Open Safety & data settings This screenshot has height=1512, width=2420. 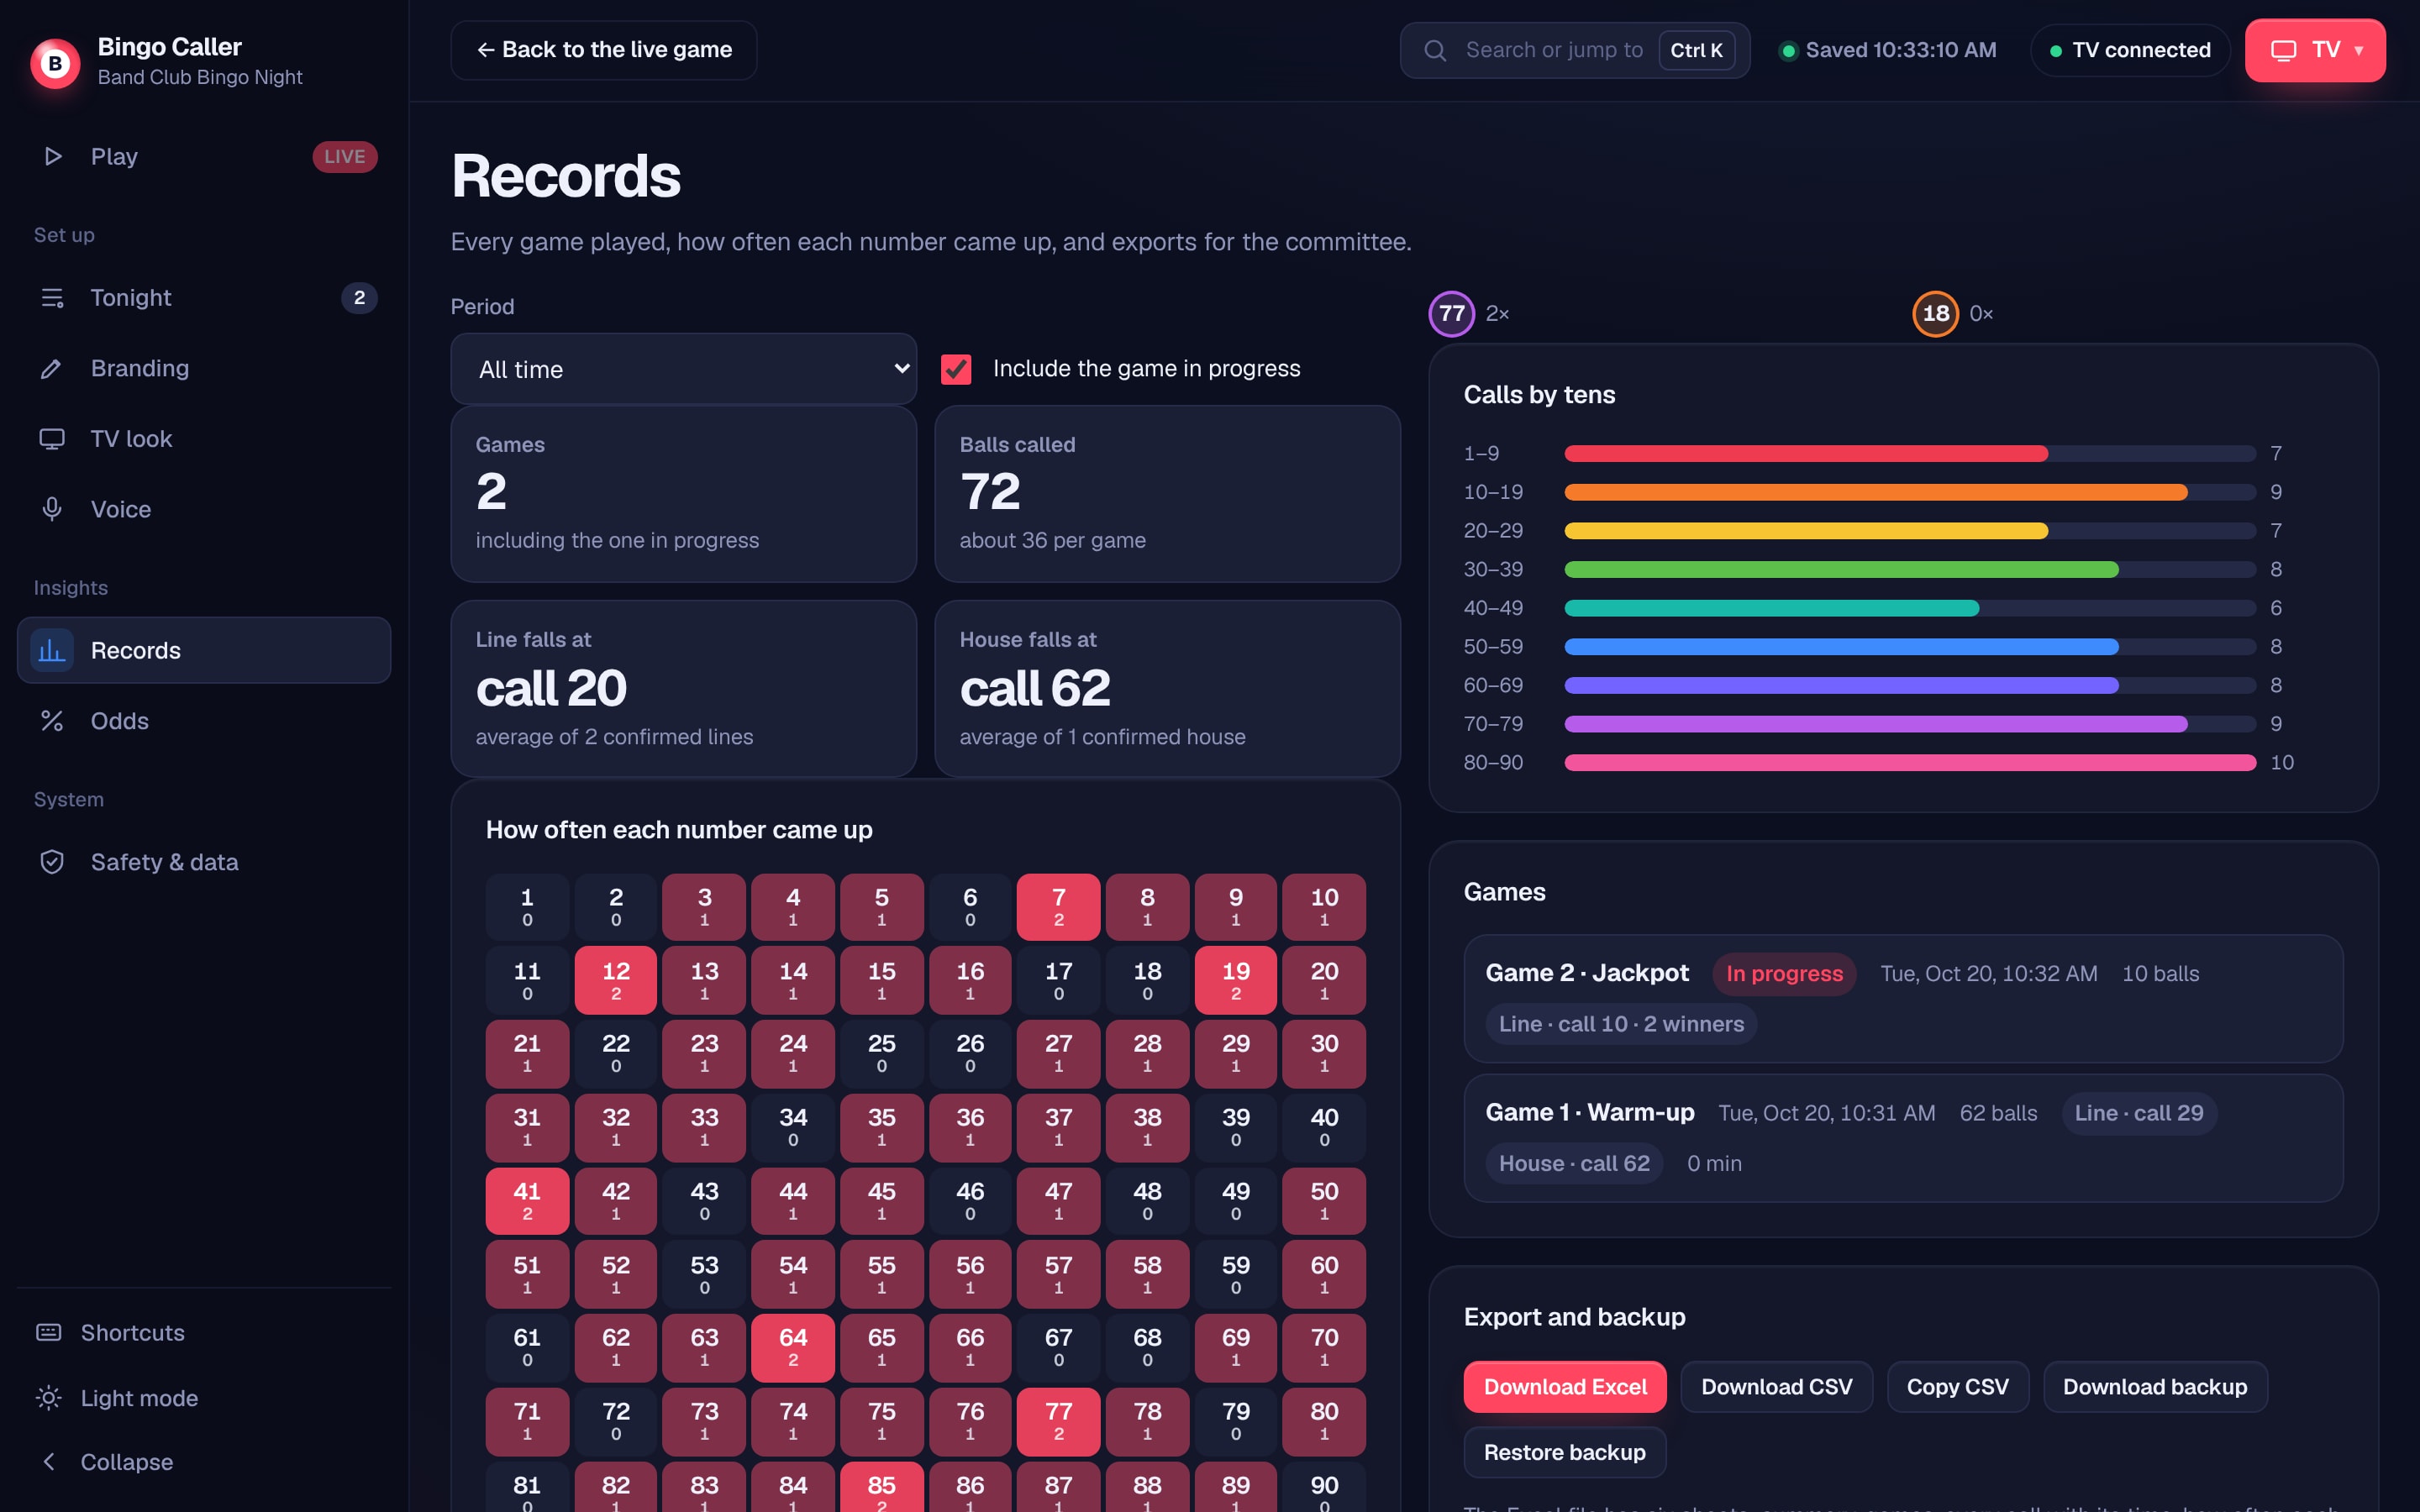click(x=204, y=862)
